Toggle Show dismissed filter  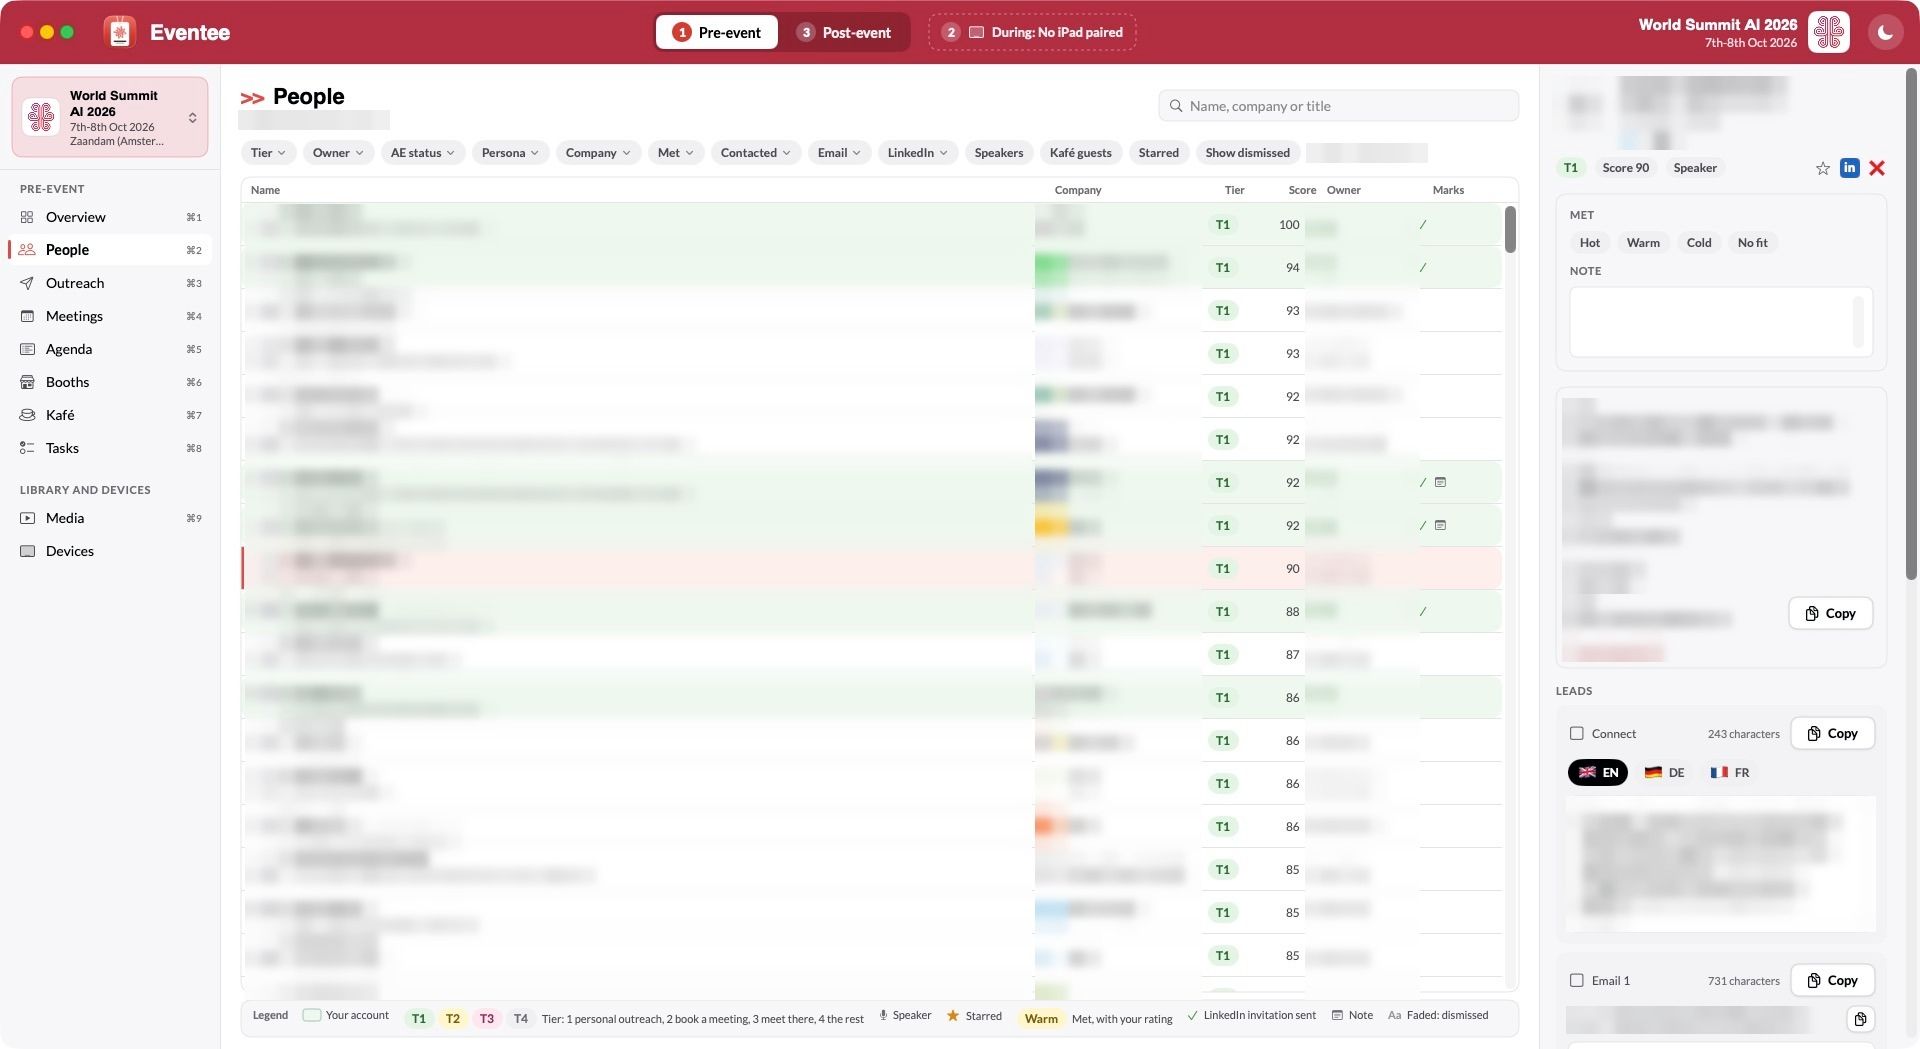[1247, 153]
